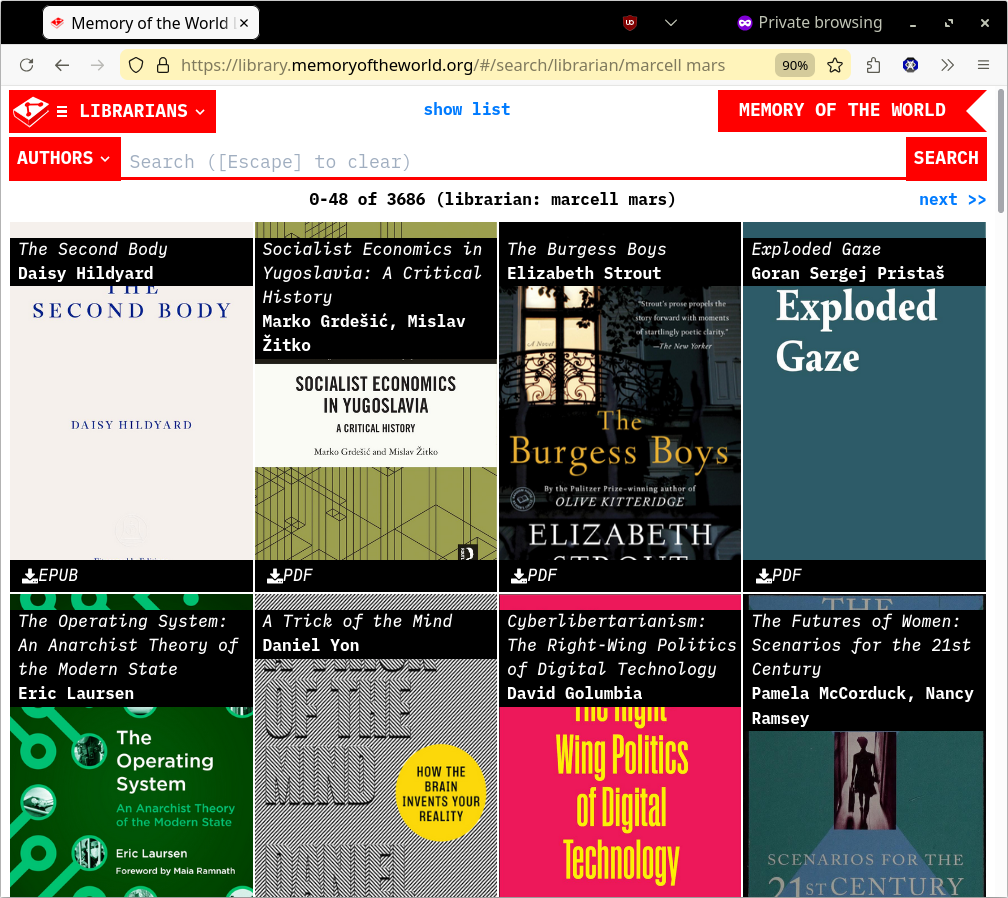Click the Memory of the World logo icon
The width and height of the screenshot is (1008, 898).
[x=30, y=111]
